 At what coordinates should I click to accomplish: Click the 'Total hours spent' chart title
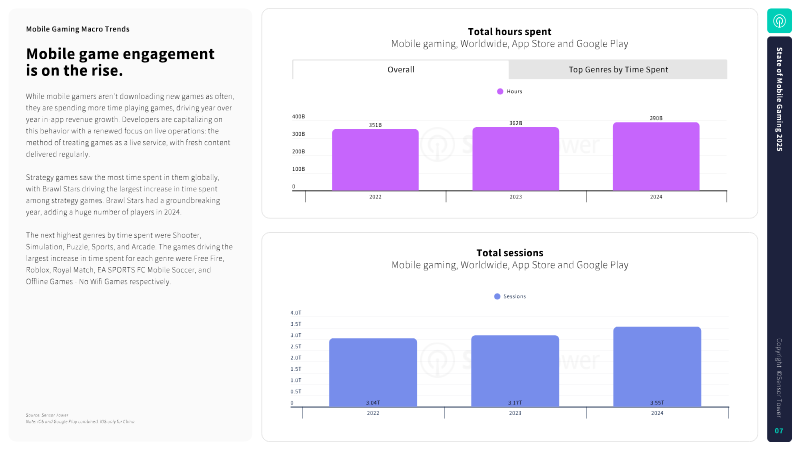tap(510, 32)
